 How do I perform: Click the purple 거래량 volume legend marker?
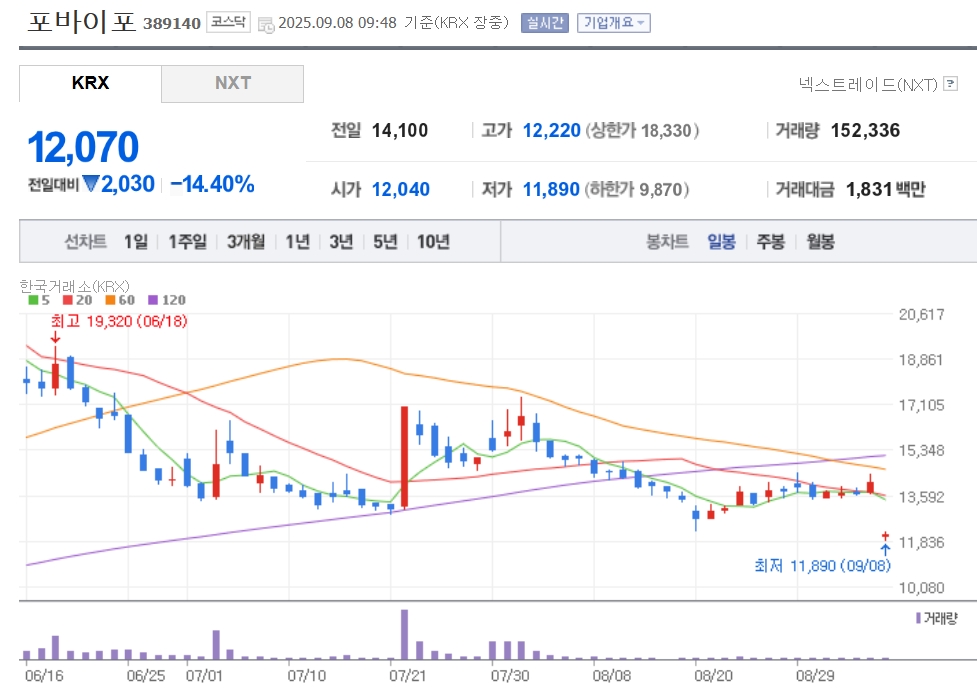coord(918,618)
